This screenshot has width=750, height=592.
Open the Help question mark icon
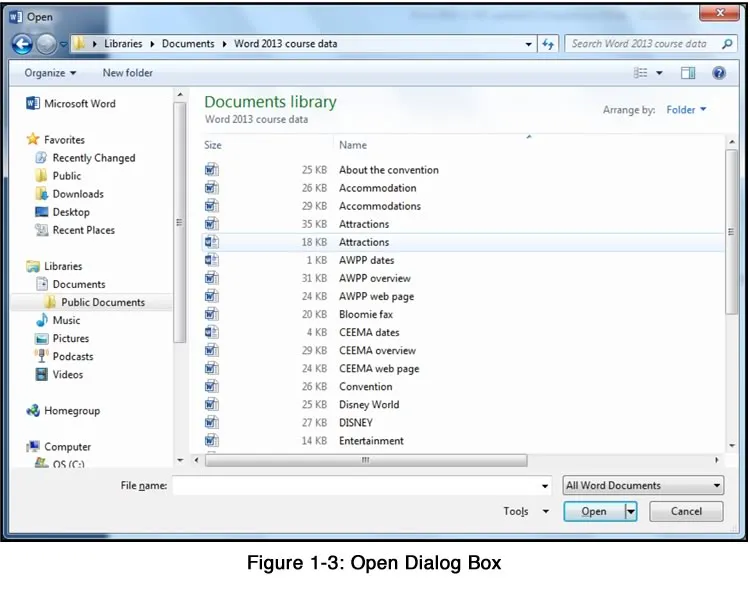coord(718,73)
